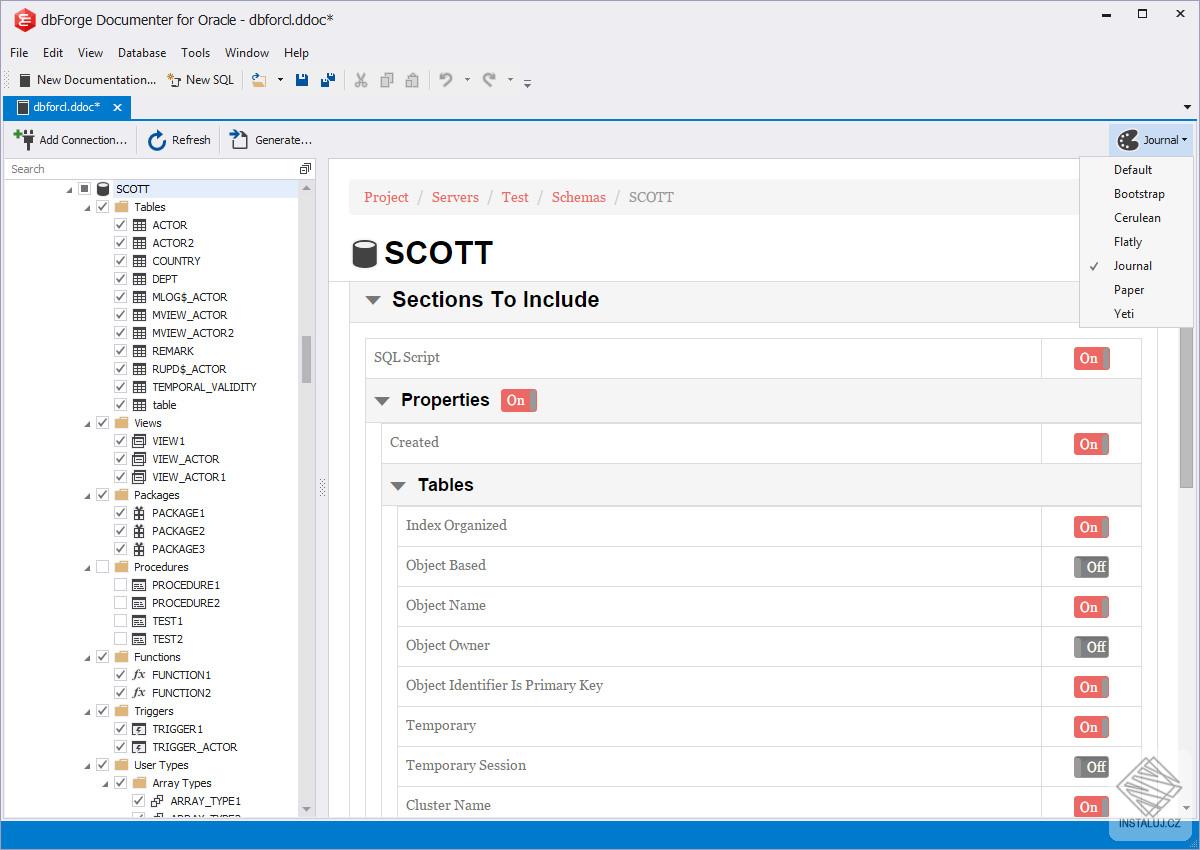The image size is (1200, 850).
Task: Click the ACTOR table icon
Action: 140,225
